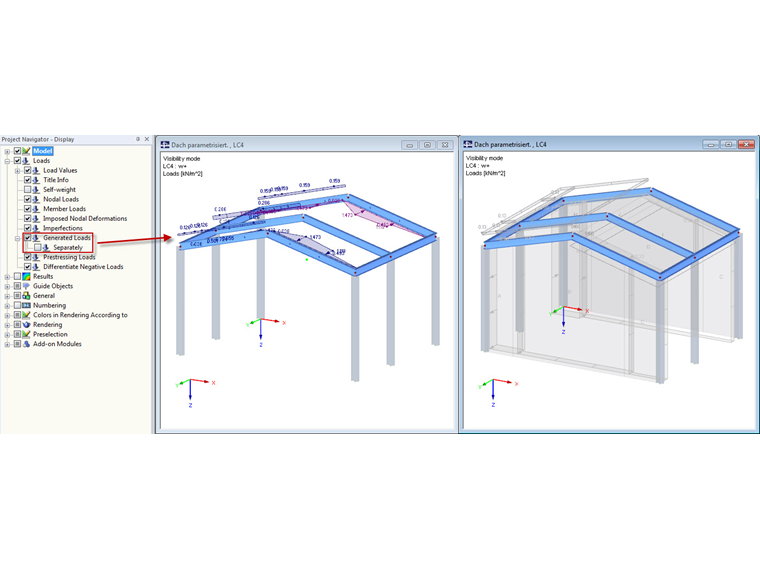Click the Nodal Loads row icon
The height and width of the screenshot is (570, 760).
[36, 199]
